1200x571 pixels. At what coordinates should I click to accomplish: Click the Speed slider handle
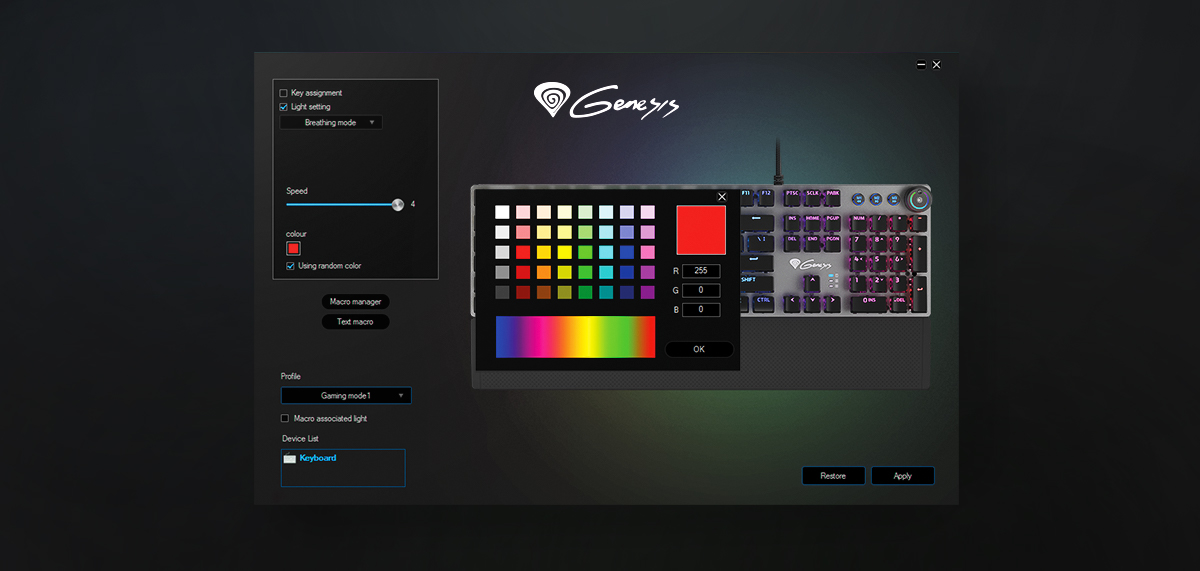coord(398,204)
